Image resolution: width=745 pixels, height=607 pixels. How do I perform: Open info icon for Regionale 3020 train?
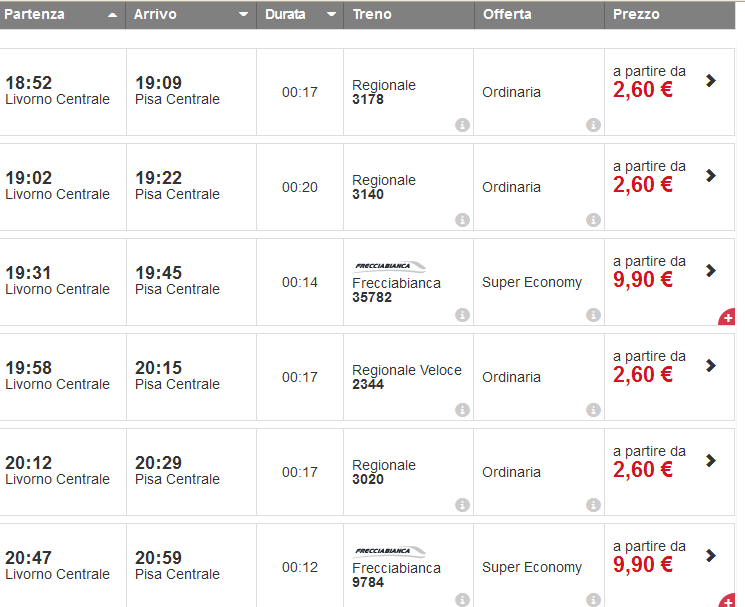tap(462, 505)
